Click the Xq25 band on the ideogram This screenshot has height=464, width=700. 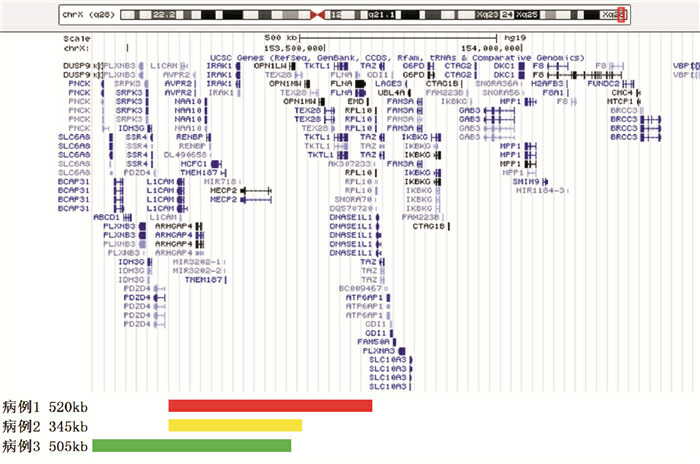[x=548, y=16]
